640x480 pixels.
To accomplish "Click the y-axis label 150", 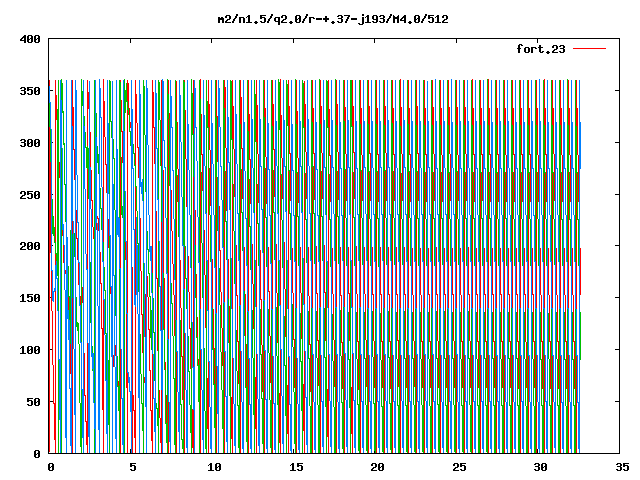I will point(30,298).
